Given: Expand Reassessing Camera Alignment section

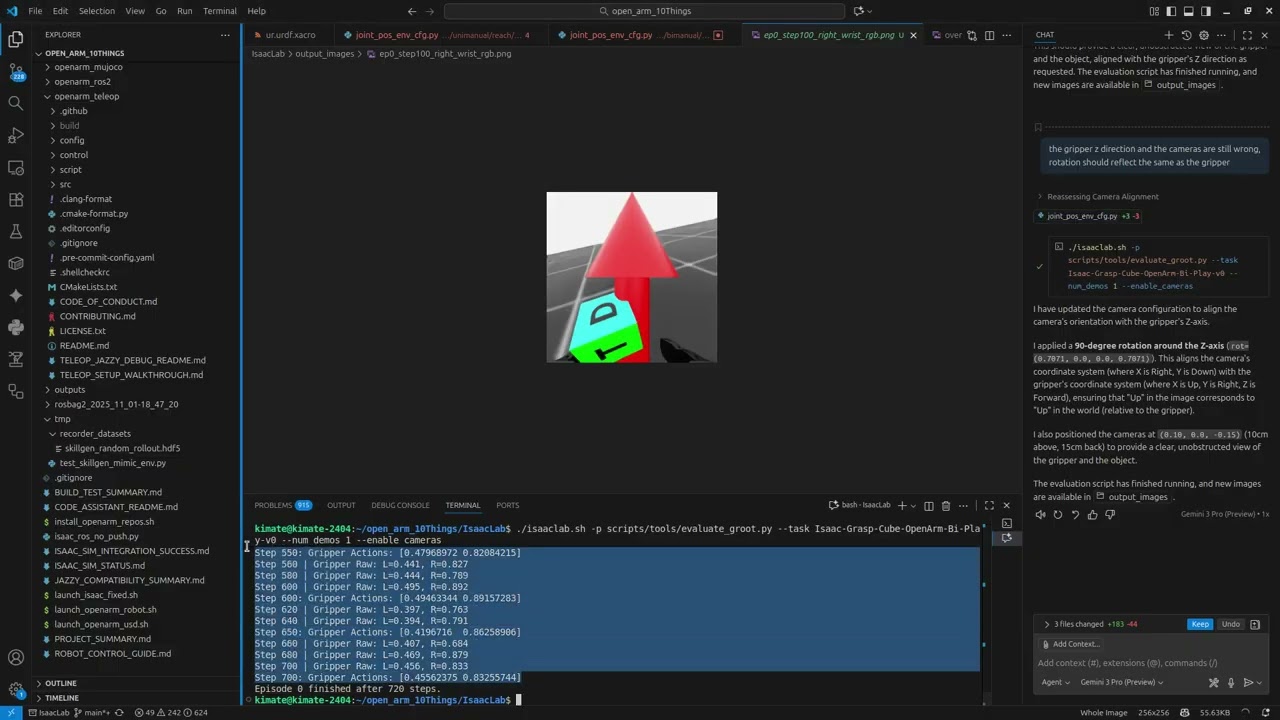Looking at the screenshot, I should coord(1097,197).
